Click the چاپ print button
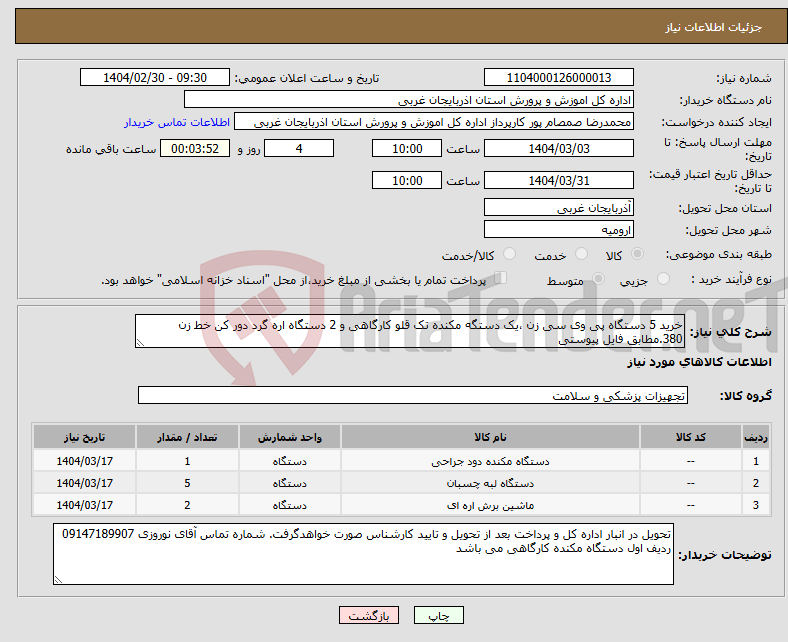788x642 pixels. point(439,615)
